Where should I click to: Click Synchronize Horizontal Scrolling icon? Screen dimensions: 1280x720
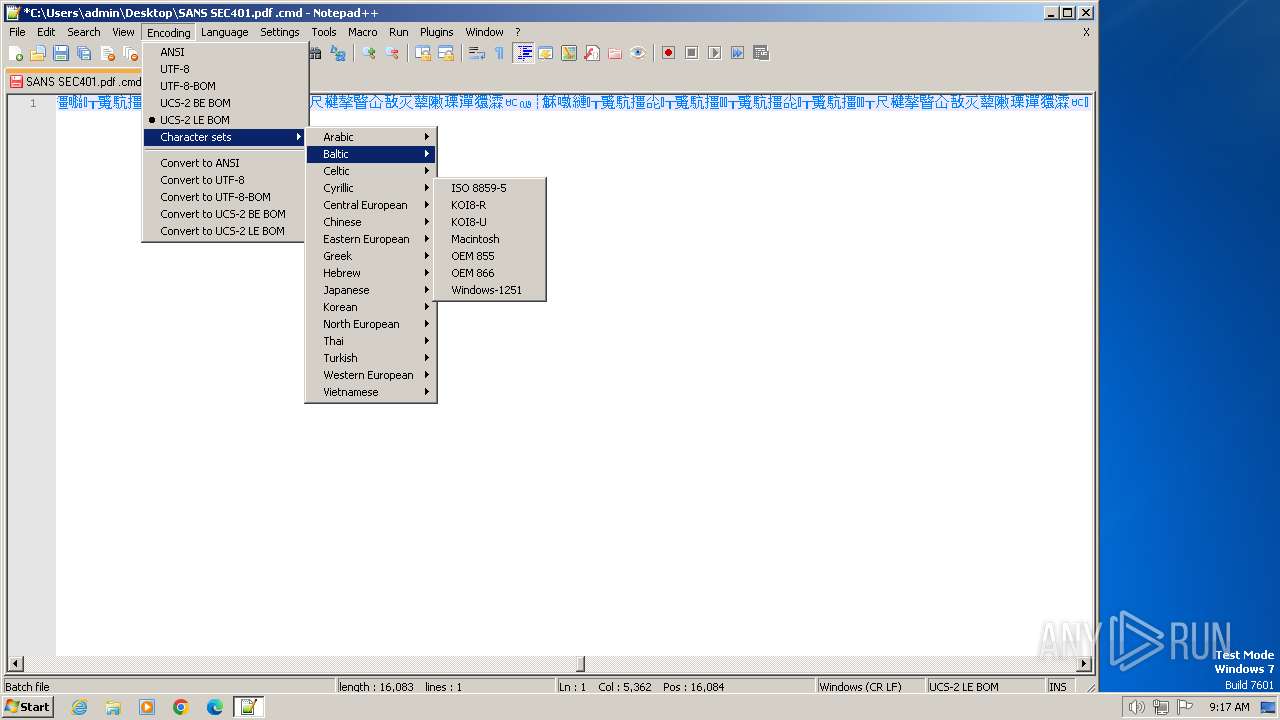[x=446, y=53]
